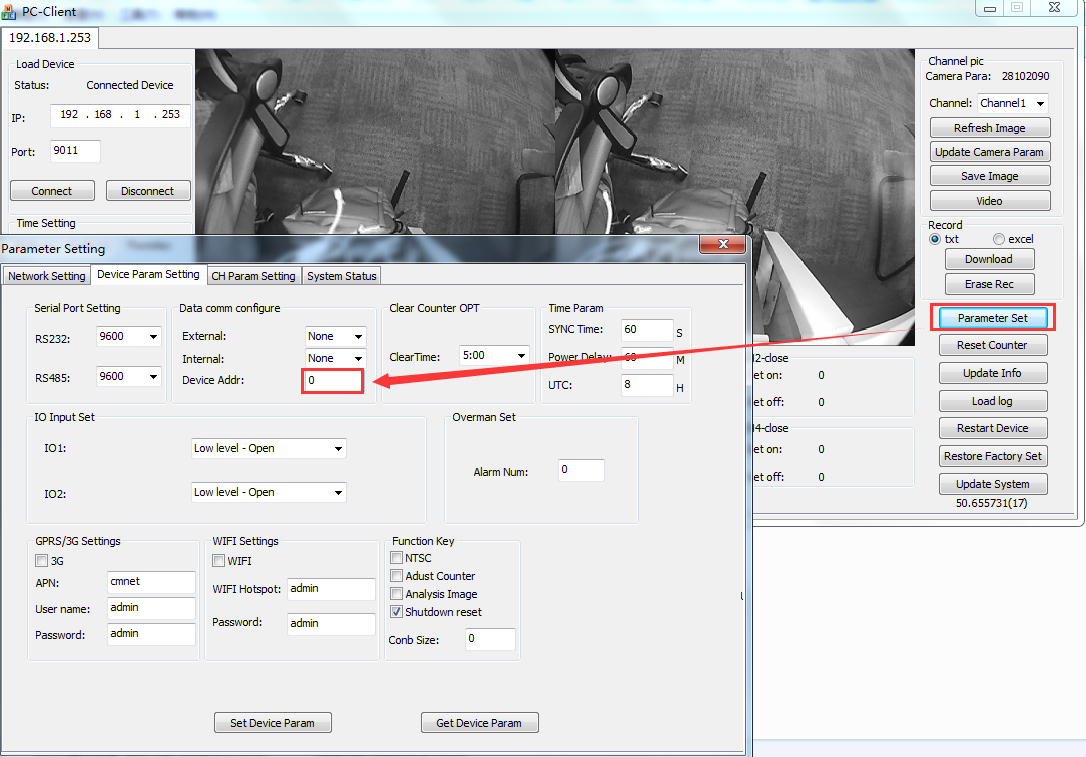The height and width of the screenshot is (757, 1086).
Task: Click the Connect button
Action: 52,191
